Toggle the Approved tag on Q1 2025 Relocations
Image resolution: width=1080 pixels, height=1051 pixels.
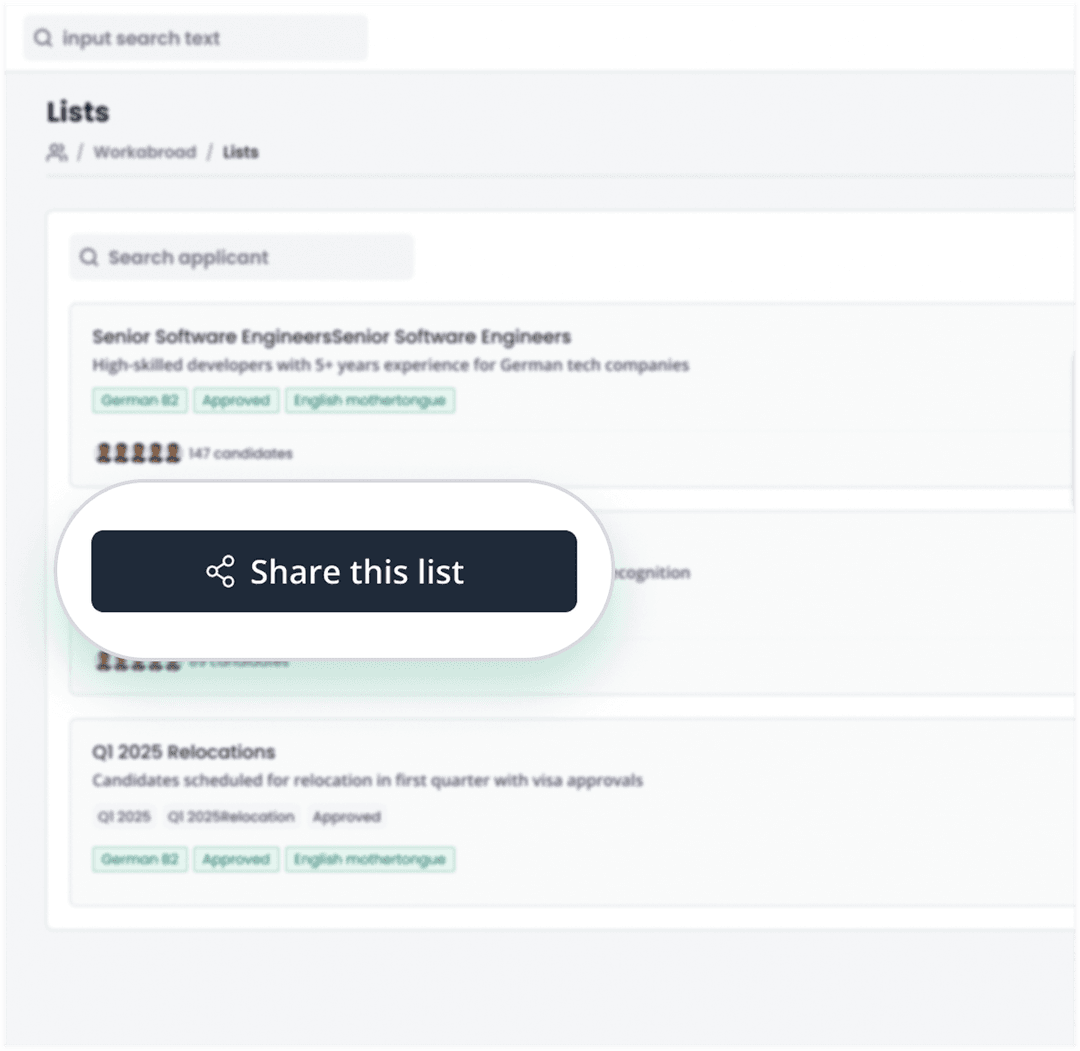[x=236, y=859]
